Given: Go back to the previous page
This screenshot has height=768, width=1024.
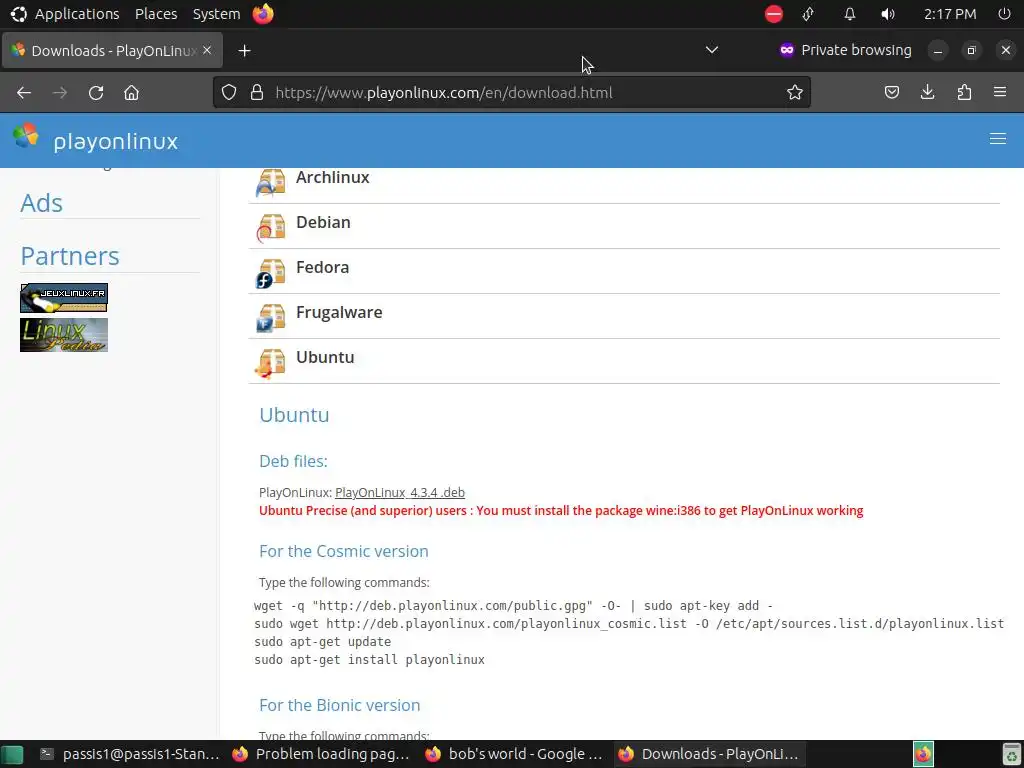Looking at the screenshot, I should pos(24,93).
